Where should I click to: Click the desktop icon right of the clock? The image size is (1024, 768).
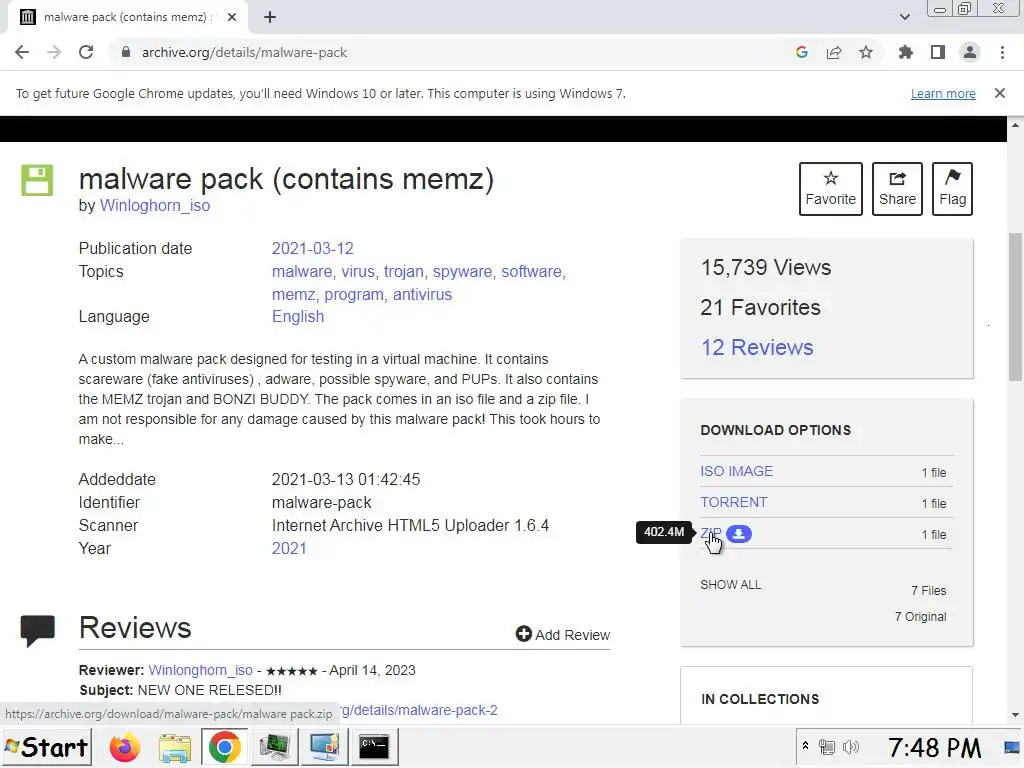click(x=1012, y=747)
